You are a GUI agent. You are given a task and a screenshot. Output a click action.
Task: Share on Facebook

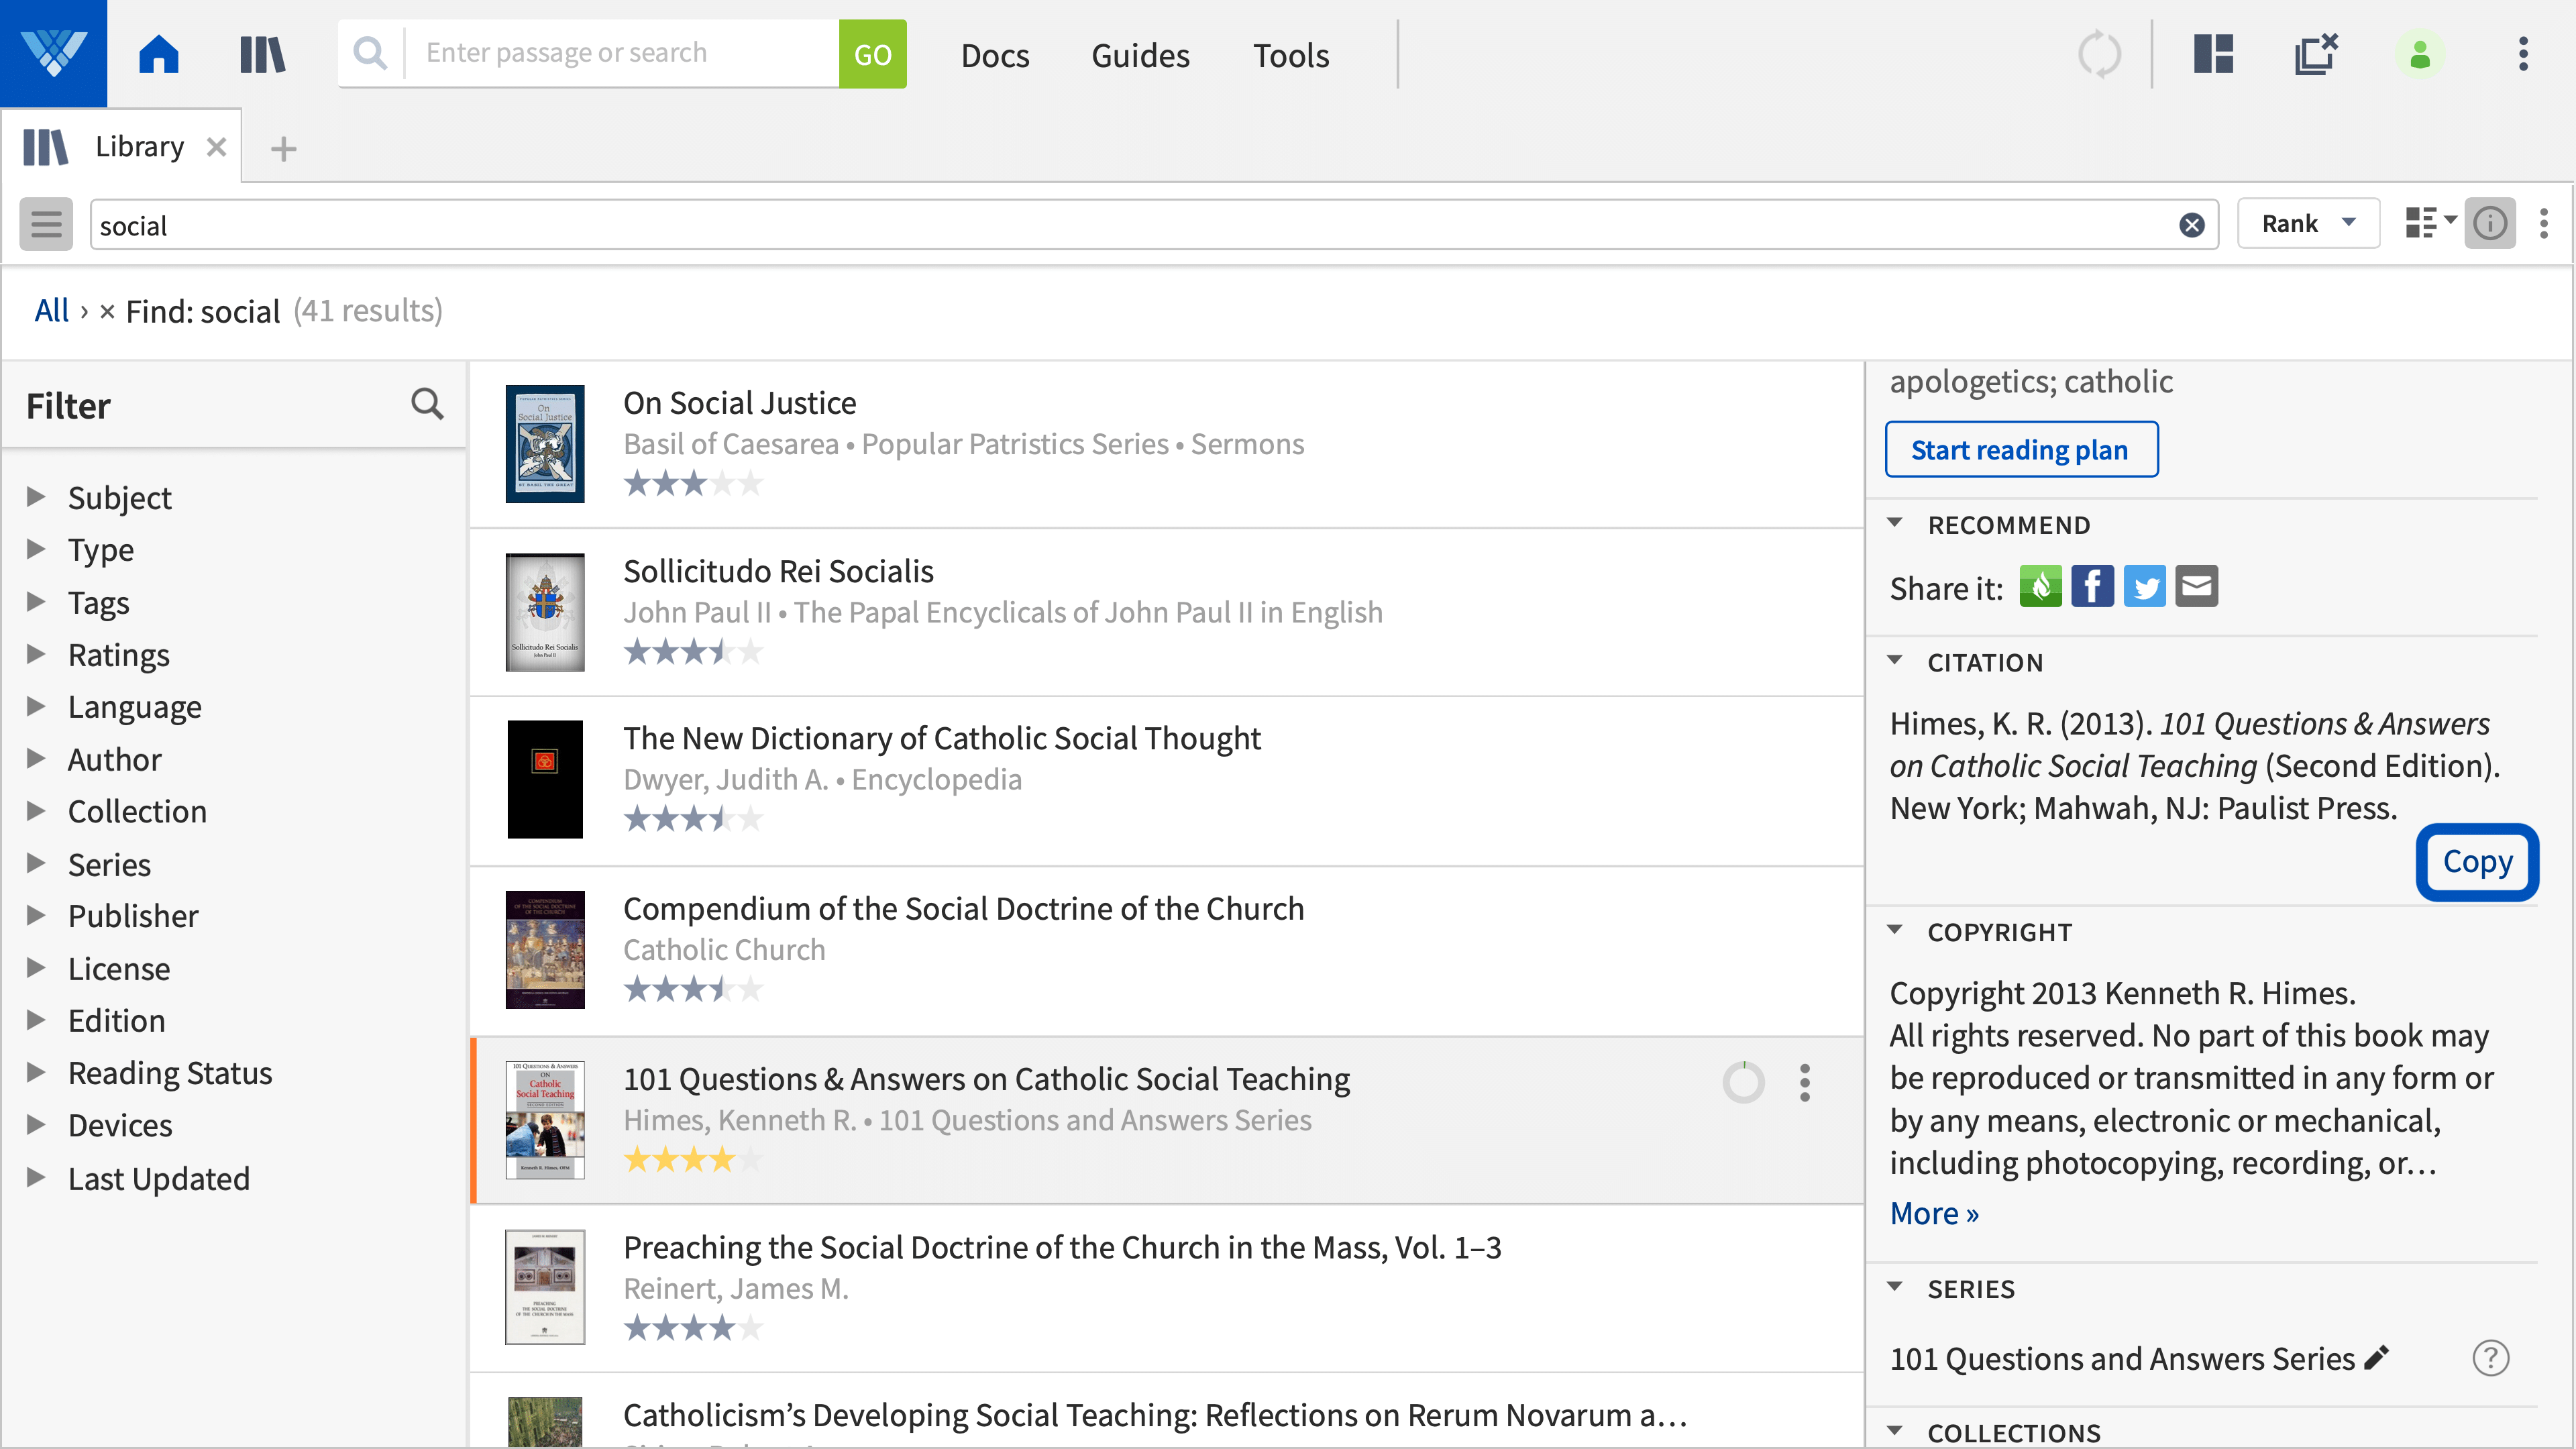2092,586
